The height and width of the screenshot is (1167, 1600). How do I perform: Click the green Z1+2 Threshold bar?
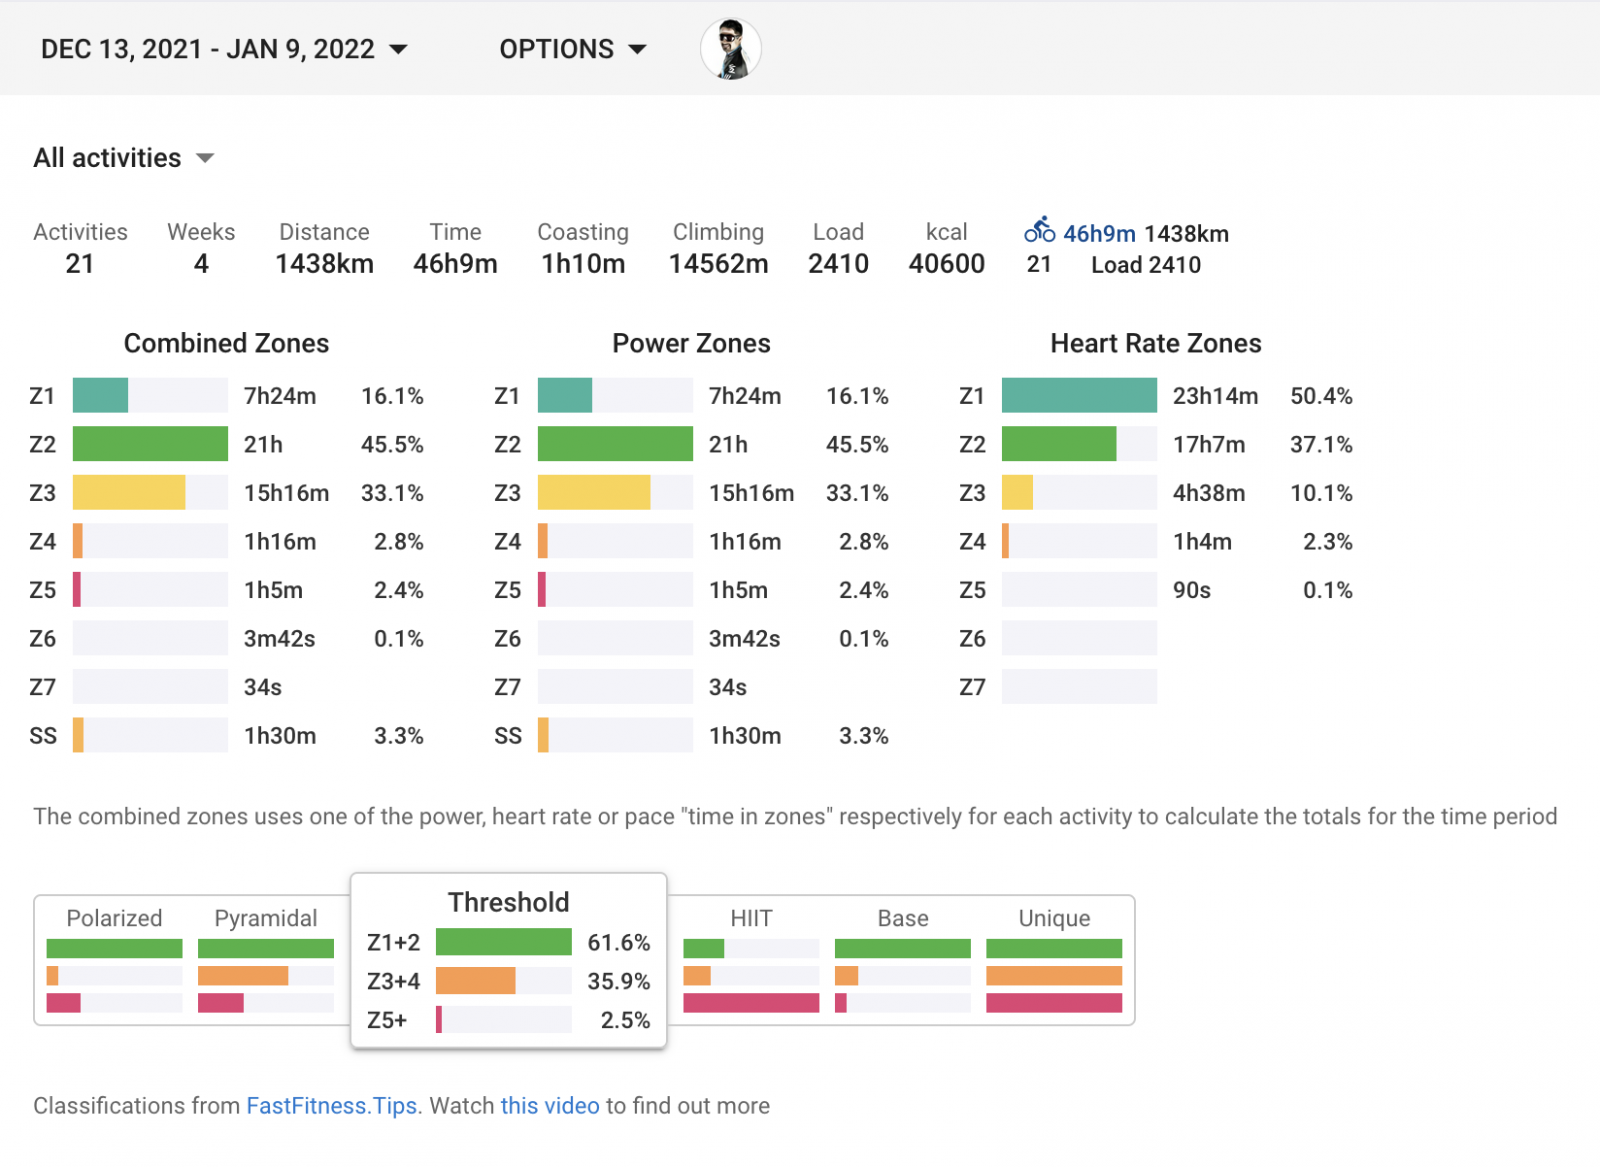(503, 942)
